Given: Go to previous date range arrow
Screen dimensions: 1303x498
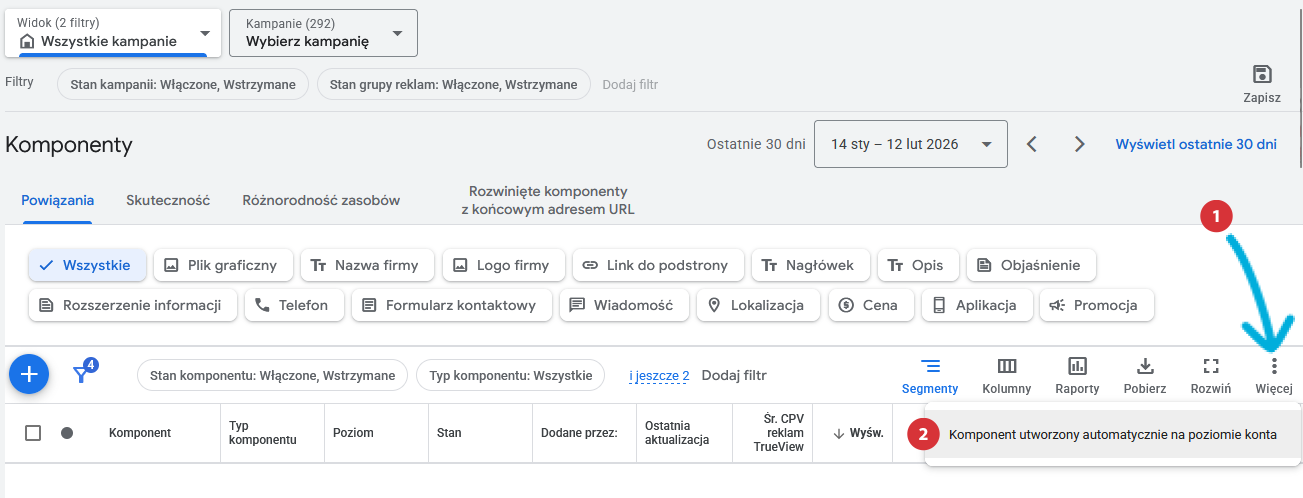Looking at the screenshot, I should point(1032,144).
